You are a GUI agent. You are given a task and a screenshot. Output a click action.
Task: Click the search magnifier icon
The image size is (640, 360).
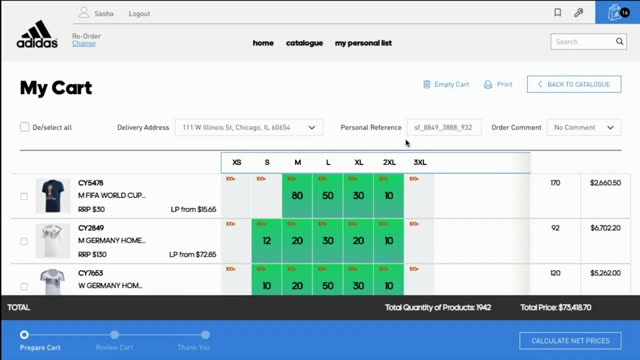(620, 42)
